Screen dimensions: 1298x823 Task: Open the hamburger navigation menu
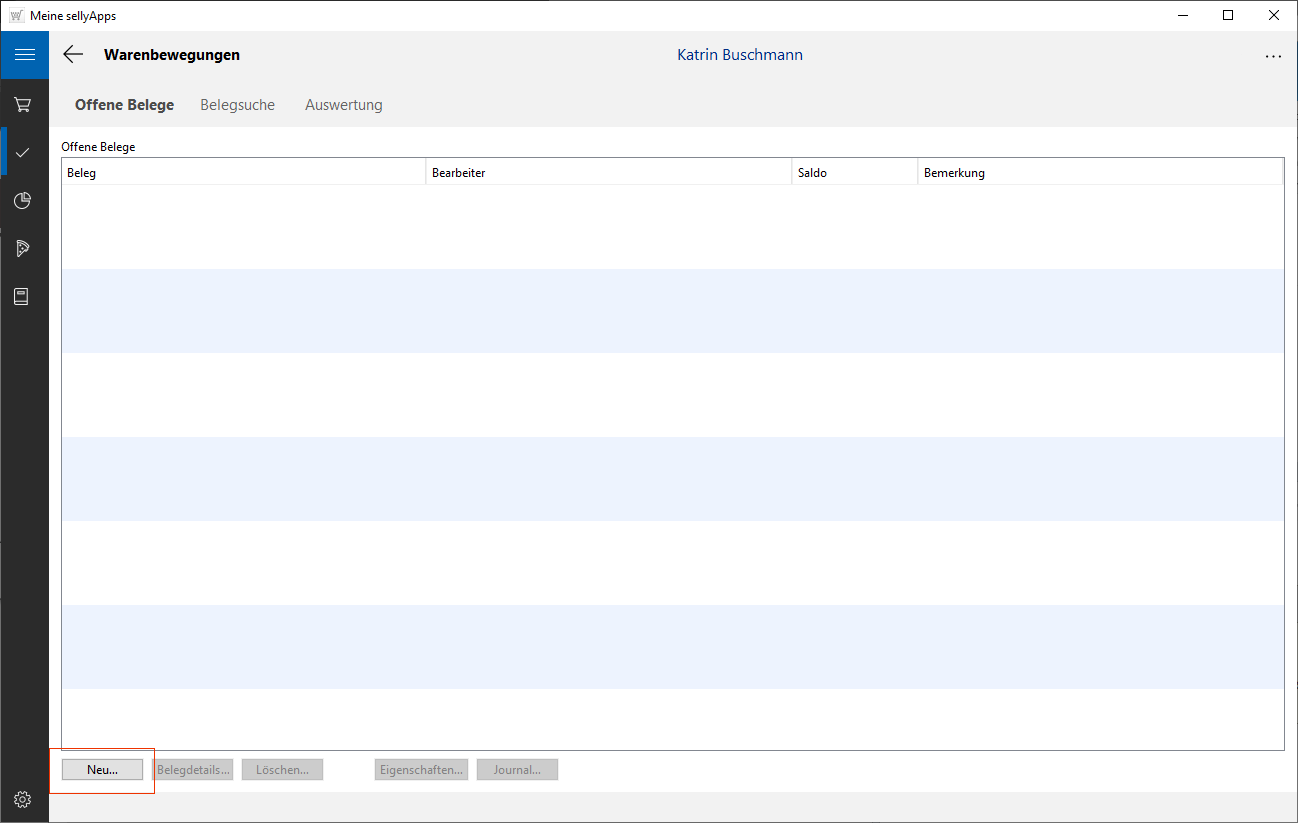(x=24, y=55)
